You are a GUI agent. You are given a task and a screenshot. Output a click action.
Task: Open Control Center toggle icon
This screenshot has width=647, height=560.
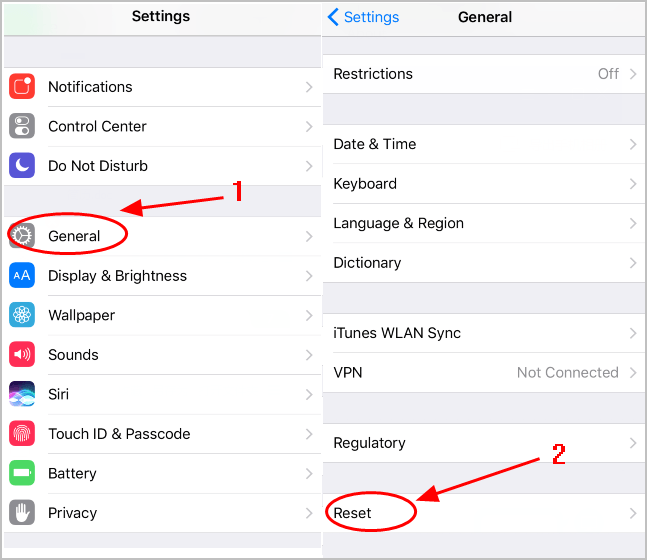[22, 126]
